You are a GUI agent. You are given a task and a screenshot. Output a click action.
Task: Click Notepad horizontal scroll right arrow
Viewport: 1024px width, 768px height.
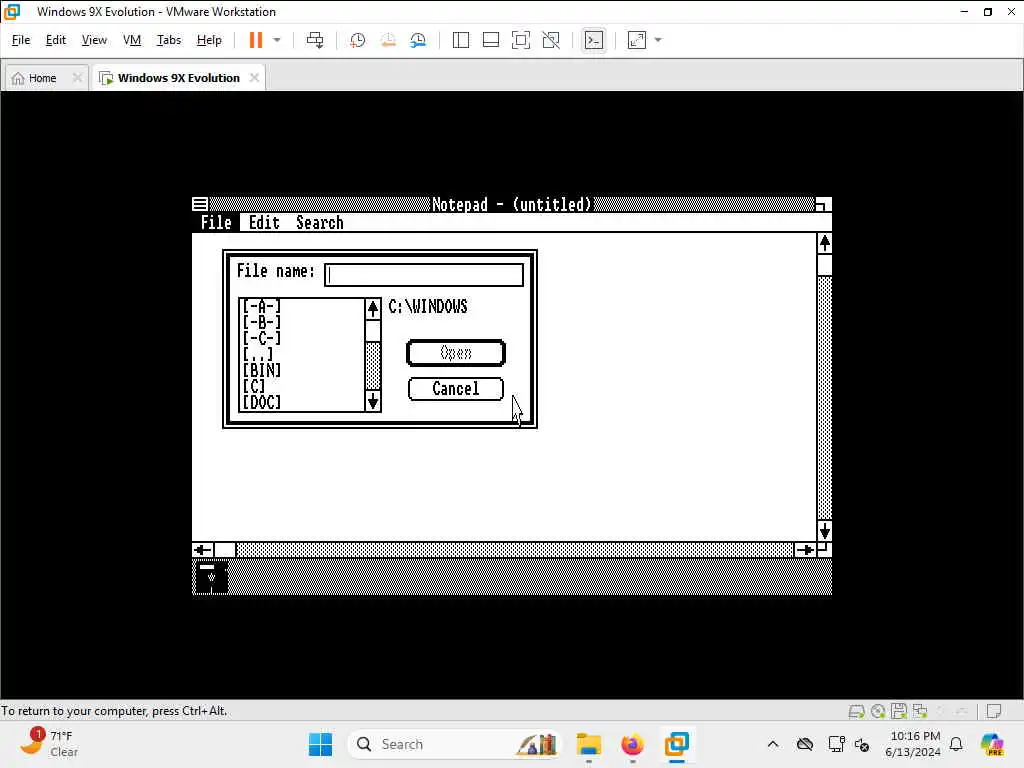click(805, 550)
